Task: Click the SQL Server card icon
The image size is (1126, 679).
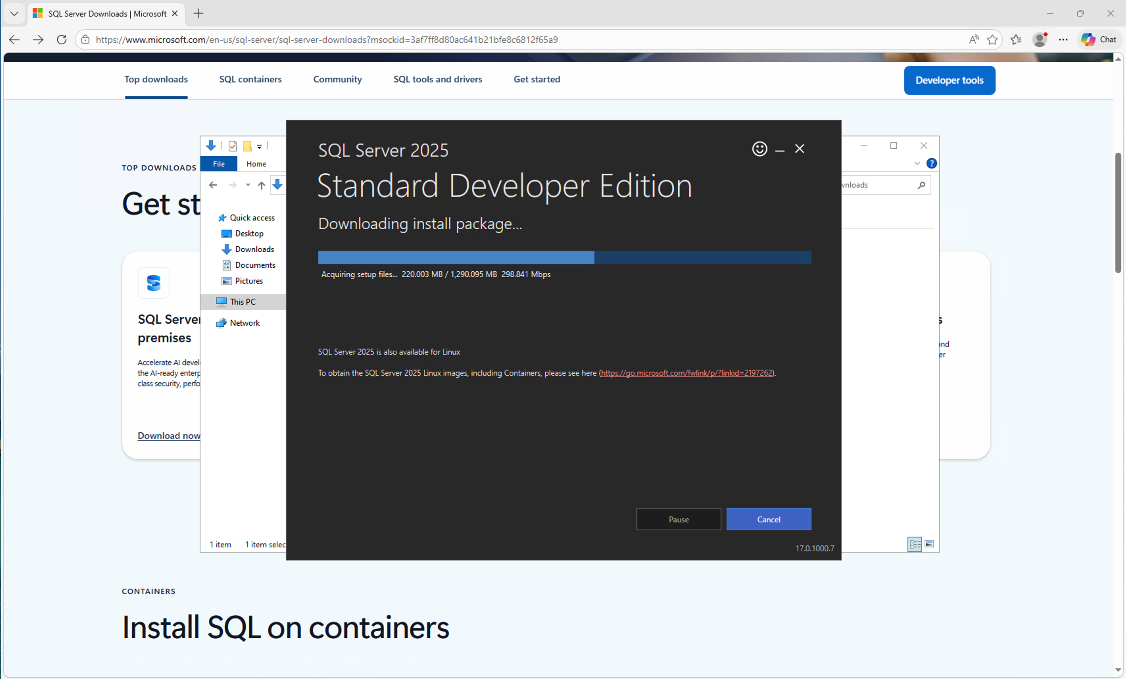Action: (154, 284)
